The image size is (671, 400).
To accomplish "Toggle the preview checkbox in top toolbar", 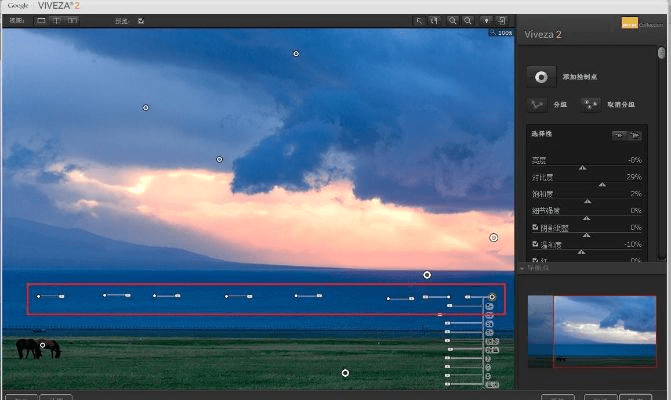I will [141, 20].
